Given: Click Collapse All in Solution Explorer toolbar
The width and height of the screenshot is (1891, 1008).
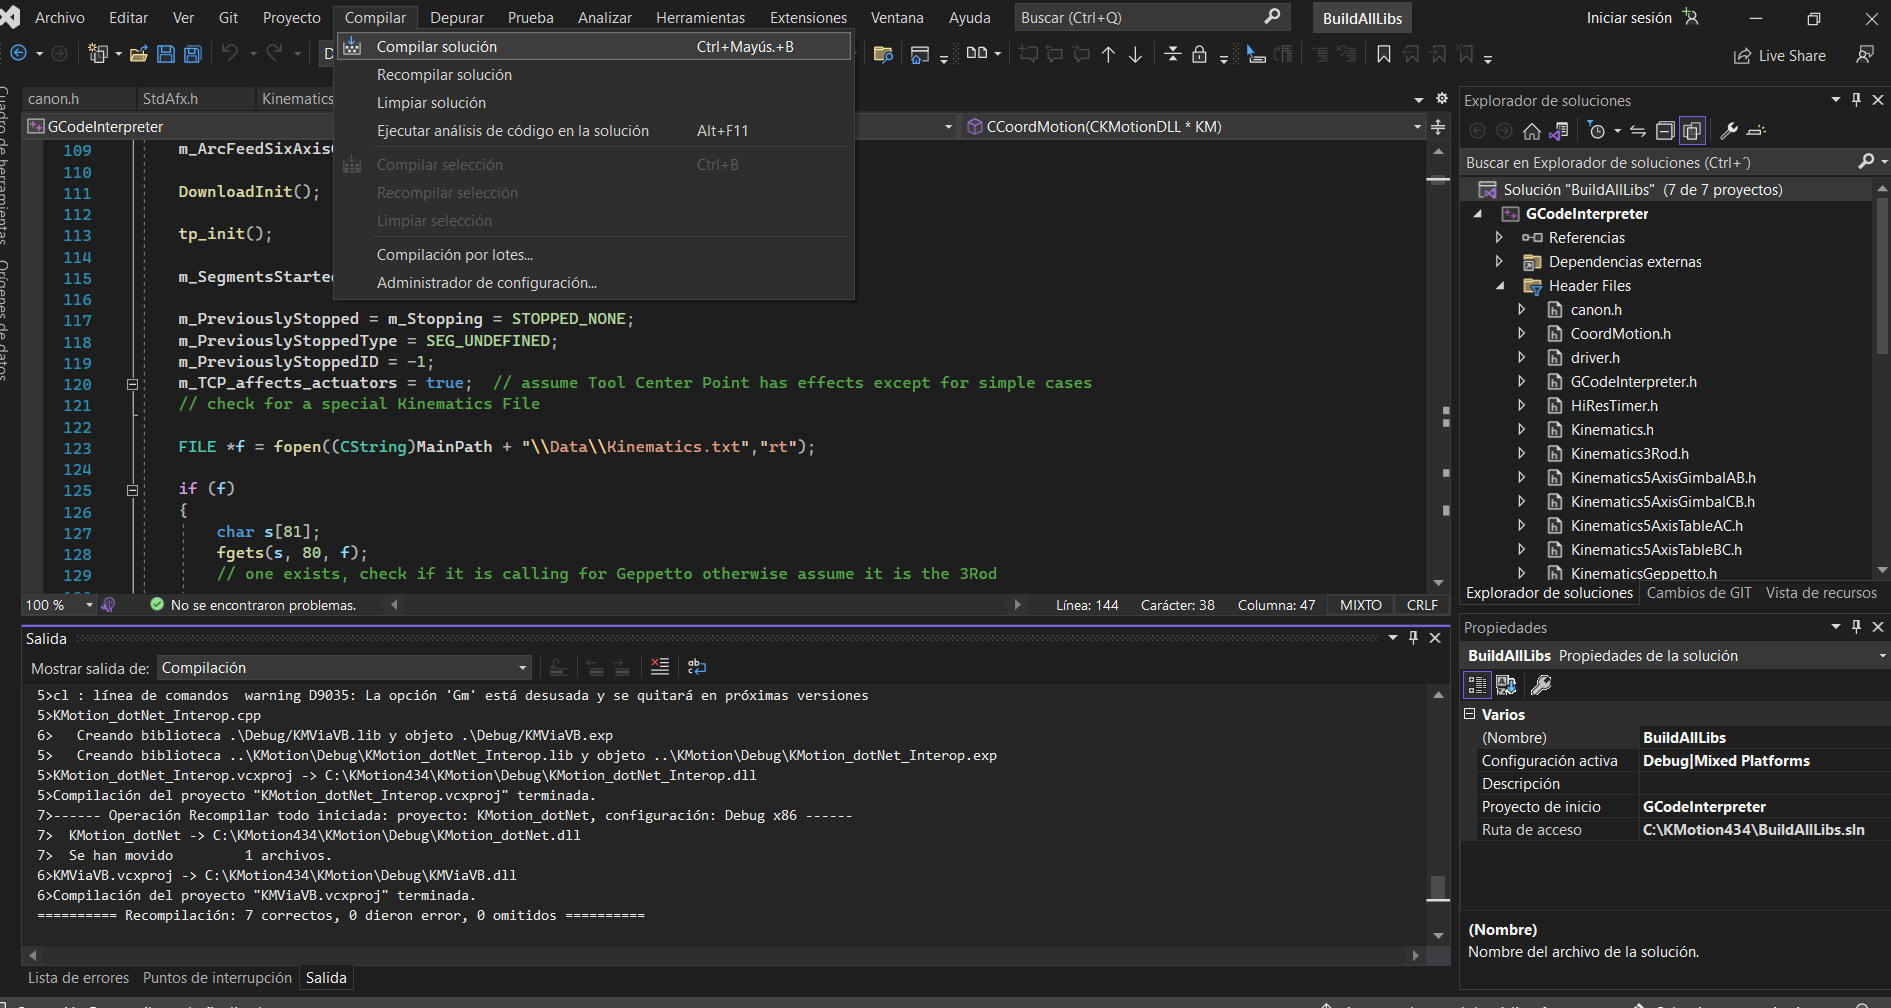Looking at the screenshot, I should (1665, 131).
